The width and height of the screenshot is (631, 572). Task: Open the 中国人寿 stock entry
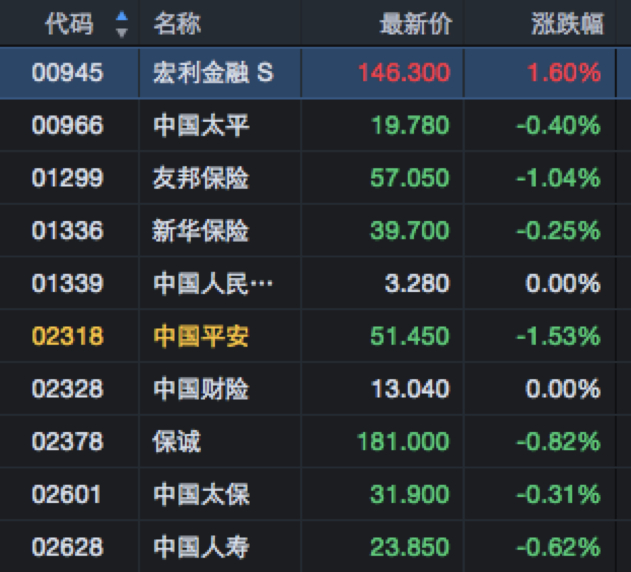click(201, 547)
